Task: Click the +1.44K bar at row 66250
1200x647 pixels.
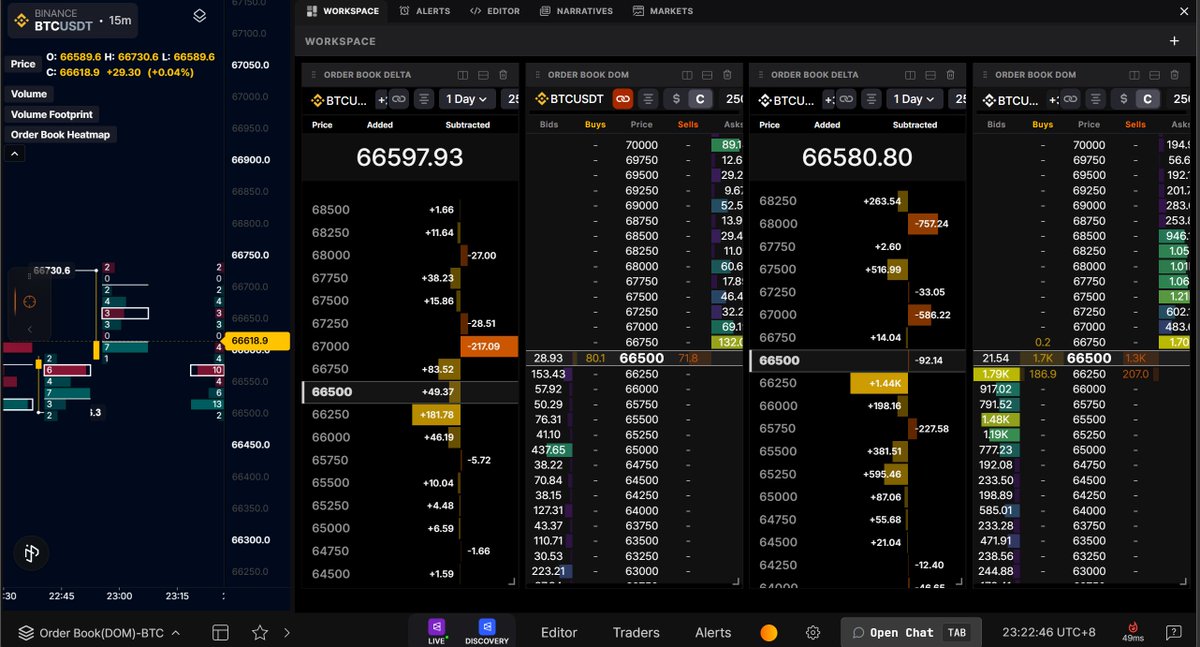Action: [879, 383]
